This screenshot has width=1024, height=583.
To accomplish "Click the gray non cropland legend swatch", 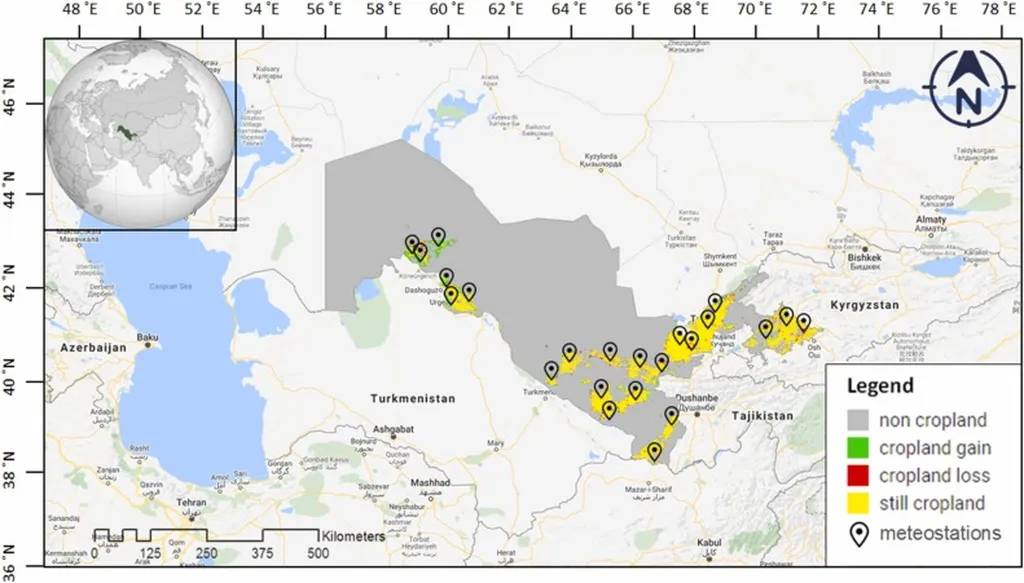I will coord(857,420).
